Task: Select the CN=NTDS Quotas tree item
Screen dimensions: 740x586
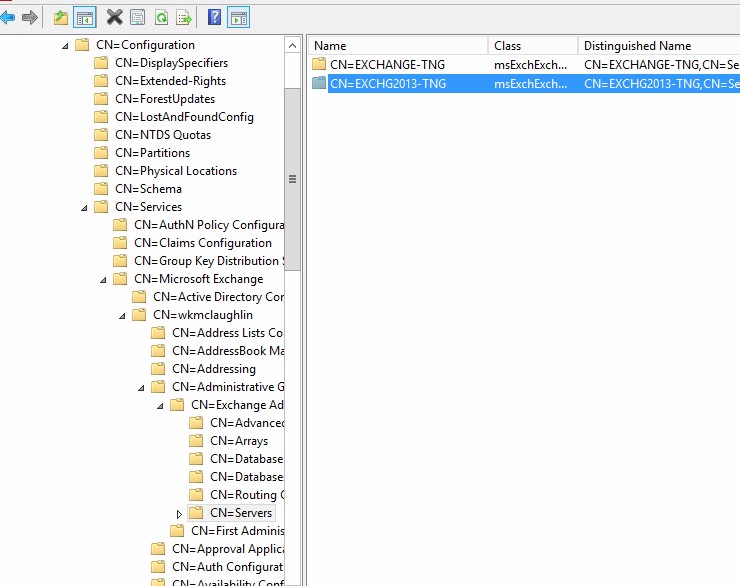Action: point(163,134)
